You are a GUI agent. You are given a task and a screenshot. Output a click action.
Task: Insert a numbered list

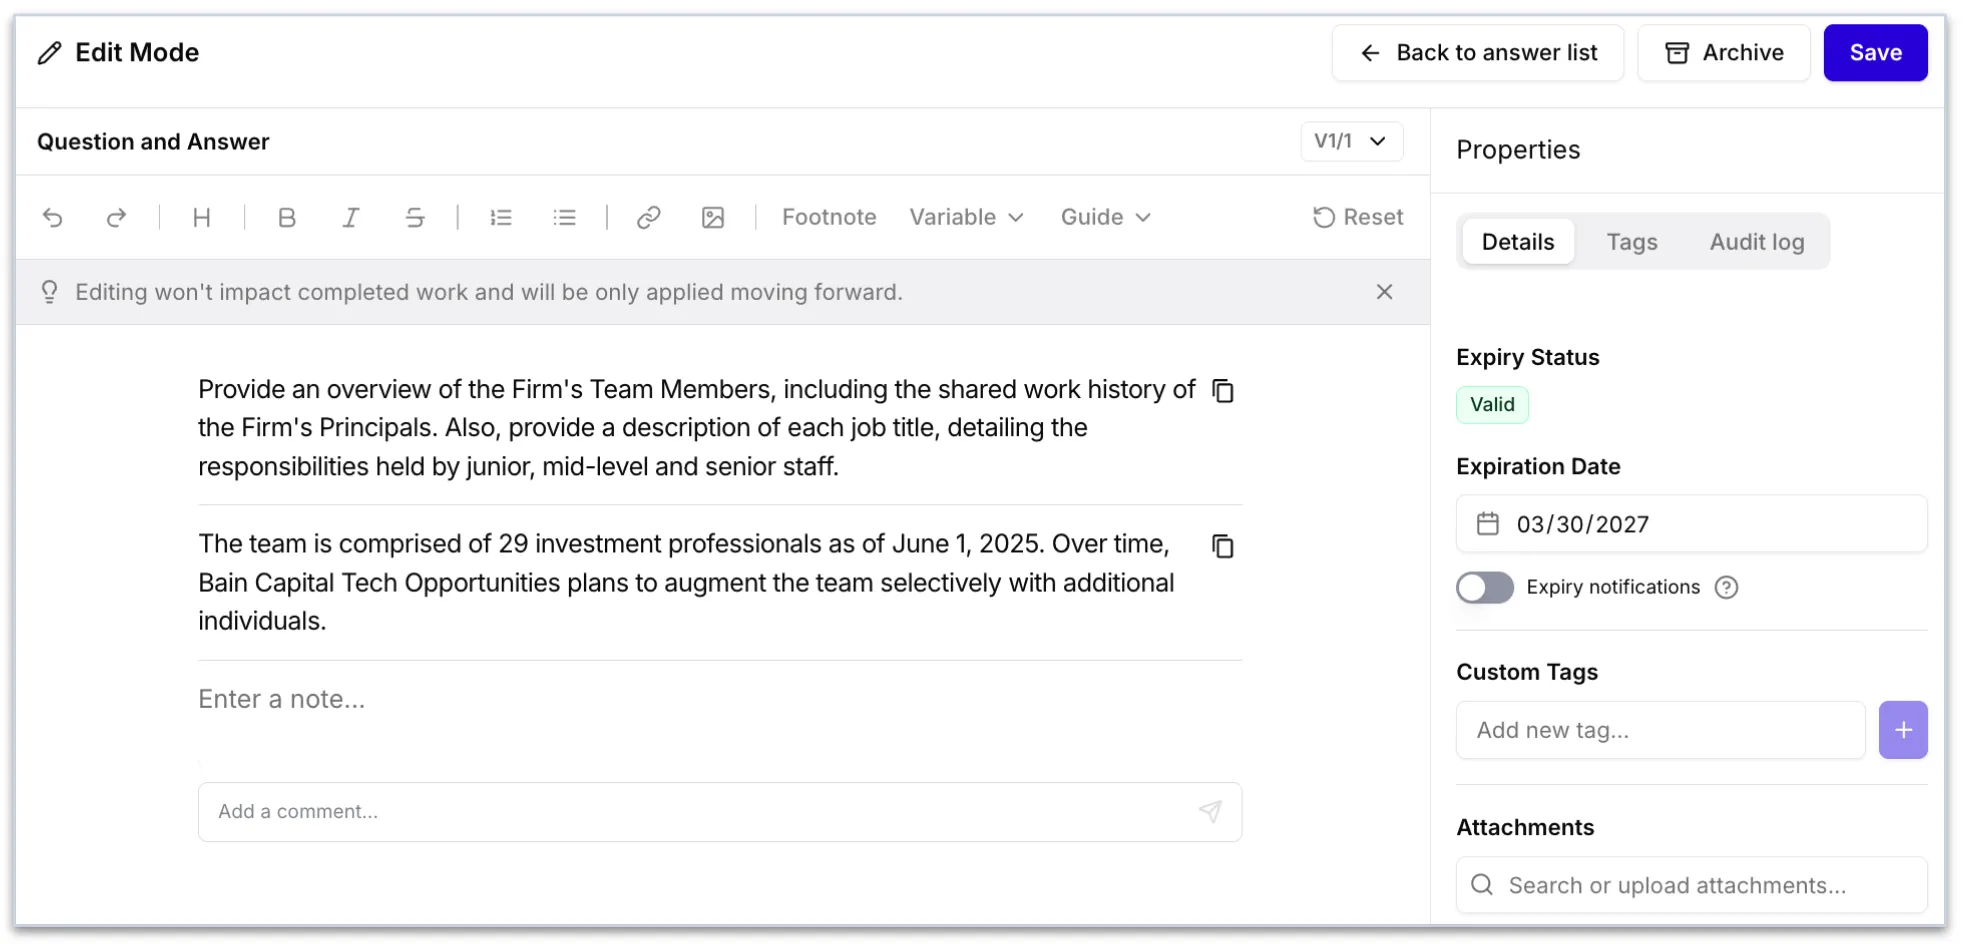point(501,217)
